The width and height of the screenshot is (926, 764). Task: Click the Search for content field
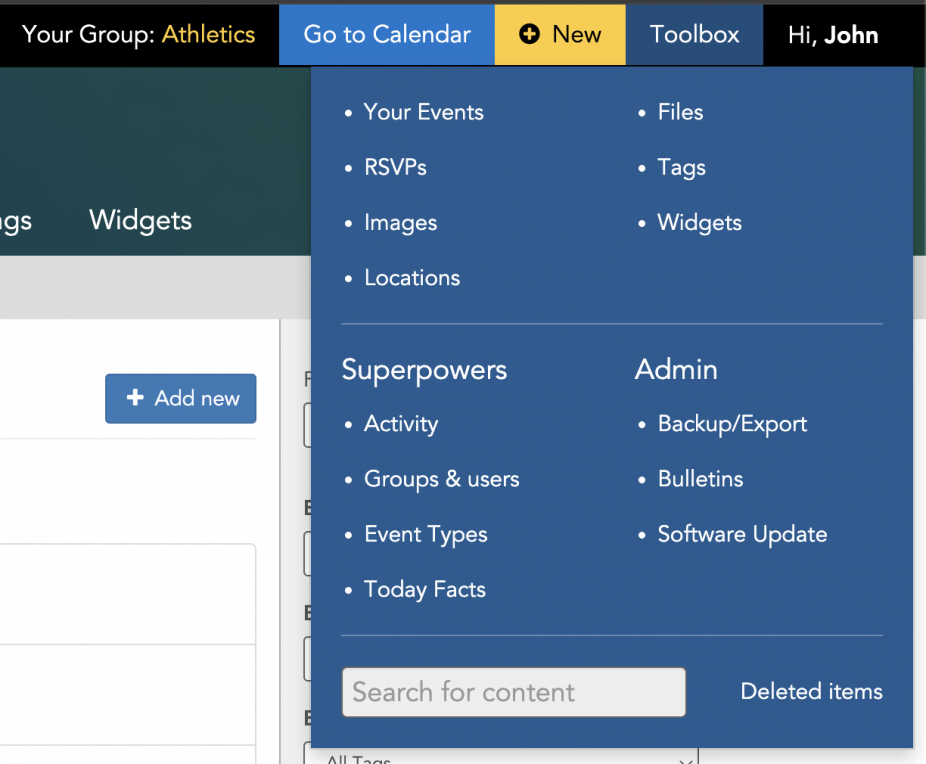[513, 692]
